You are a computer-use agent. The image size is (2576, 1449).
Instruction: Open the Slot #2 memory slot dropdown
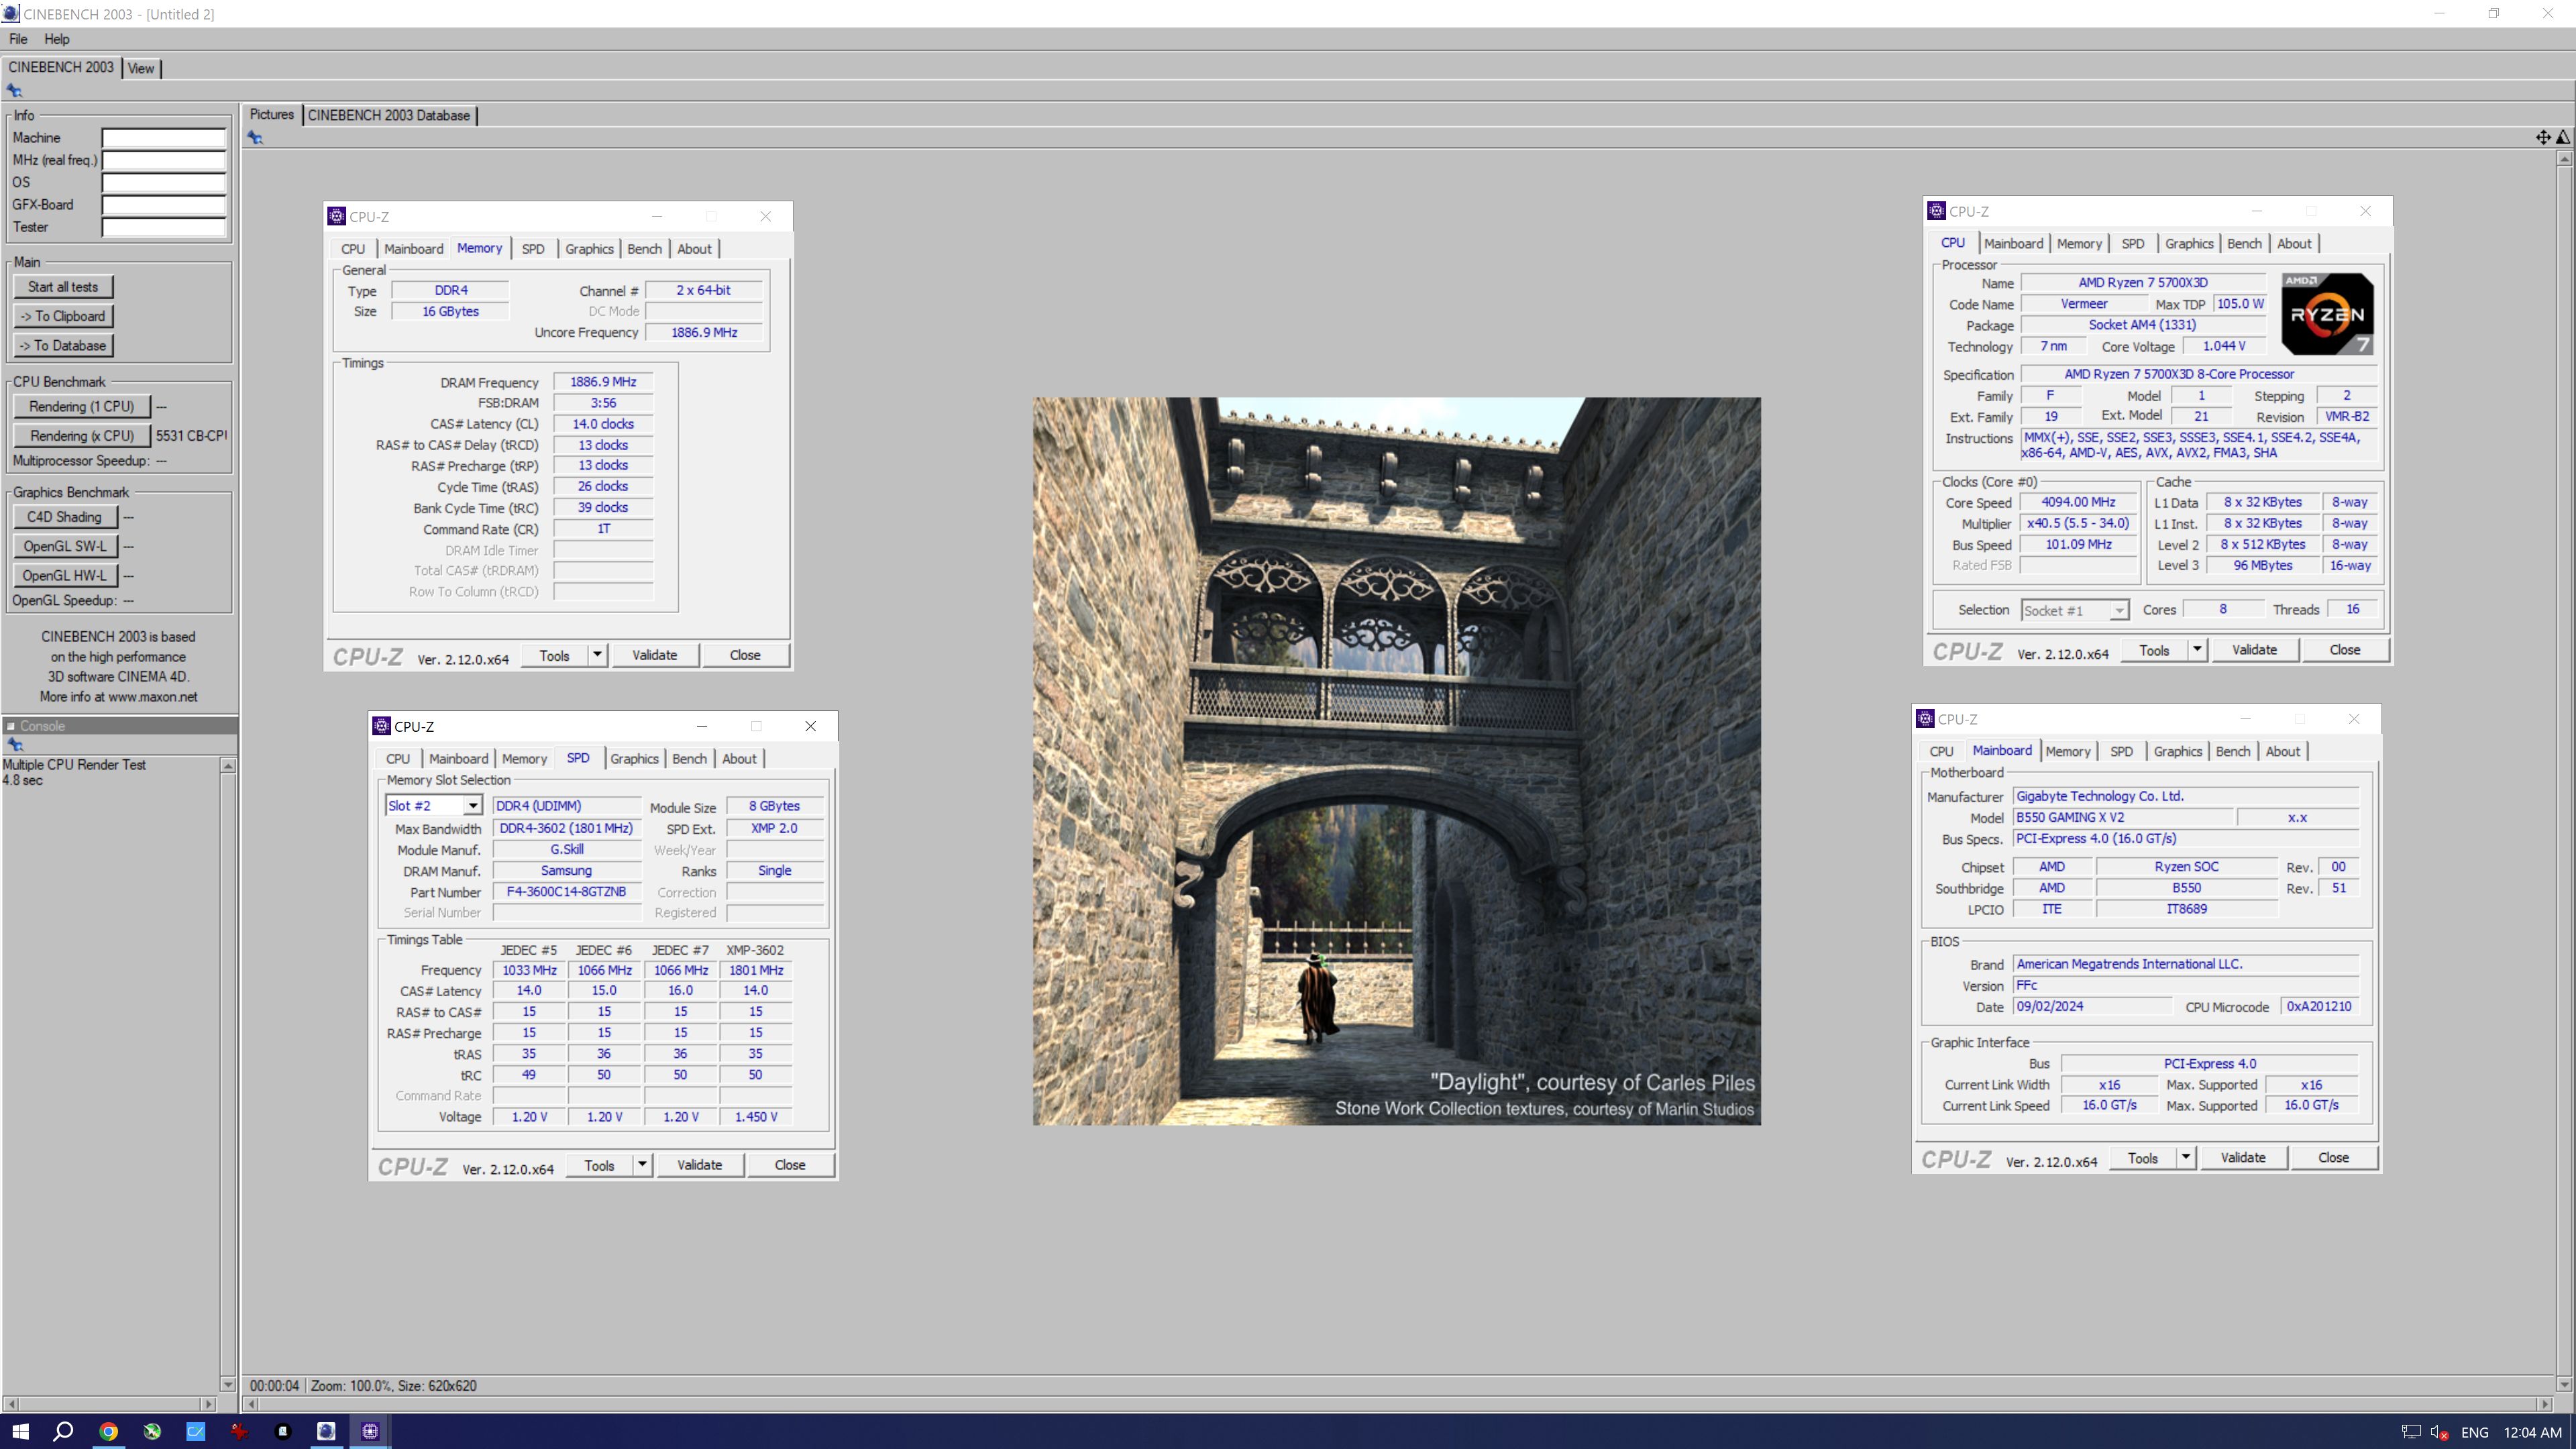pyautogui.click(x=472, y=806)
